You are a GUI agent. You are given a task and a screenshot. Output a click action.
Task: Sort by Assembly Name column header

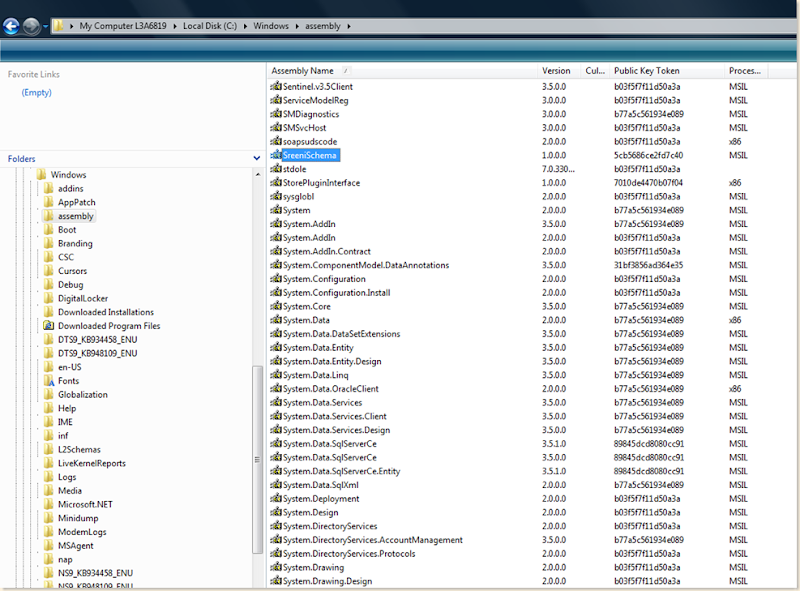pyautogui.click(x=303, y=71)
